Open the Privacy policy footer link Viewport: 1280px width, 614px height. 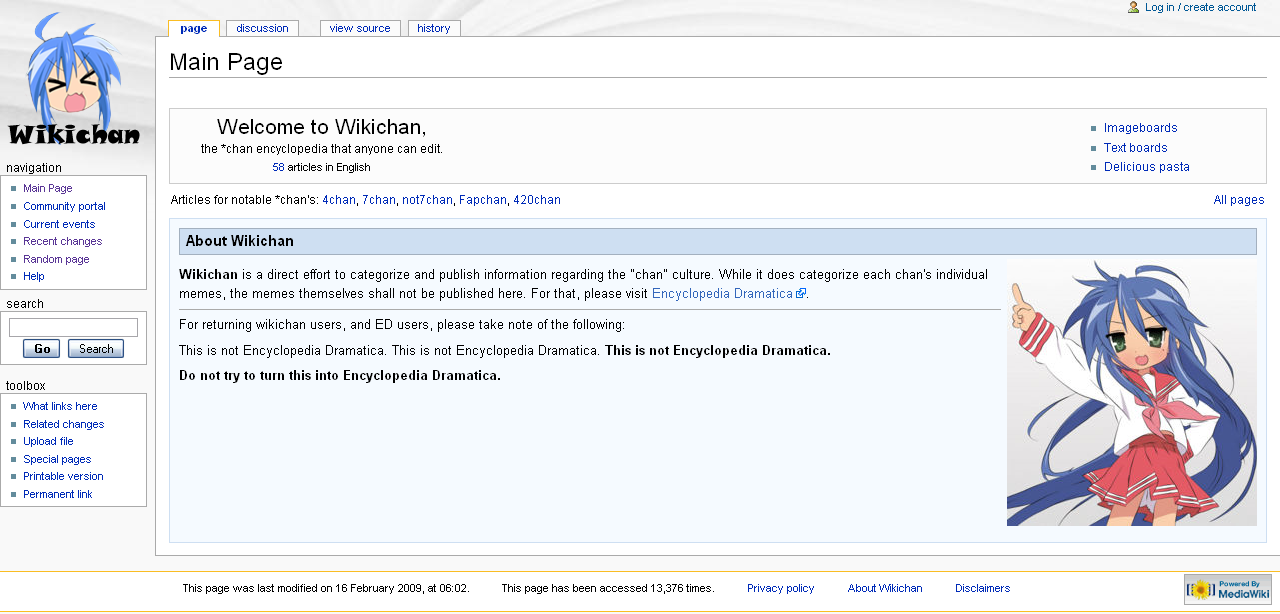(x=780, y=588)
